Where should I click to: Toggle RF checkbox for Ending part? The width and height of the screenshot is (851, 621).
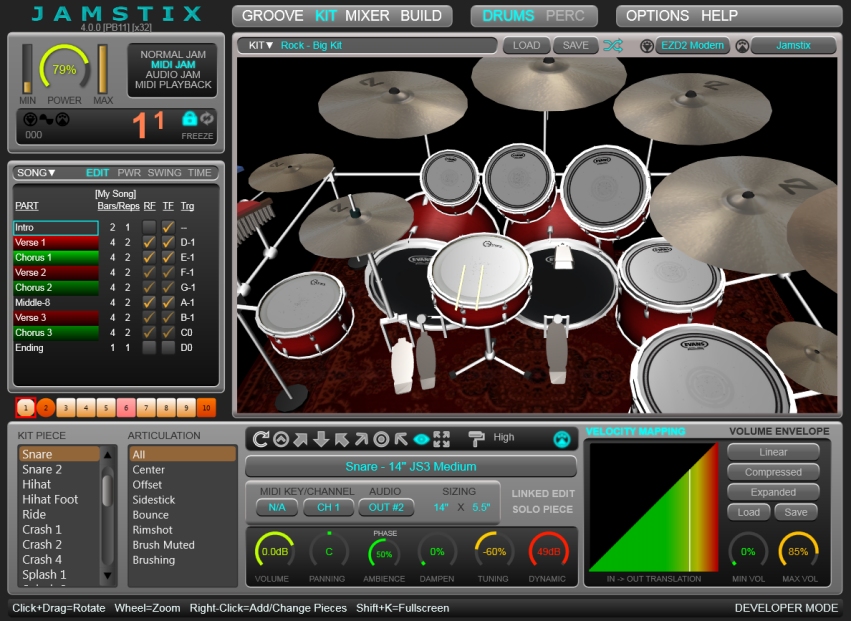click(x=149, y=347)
